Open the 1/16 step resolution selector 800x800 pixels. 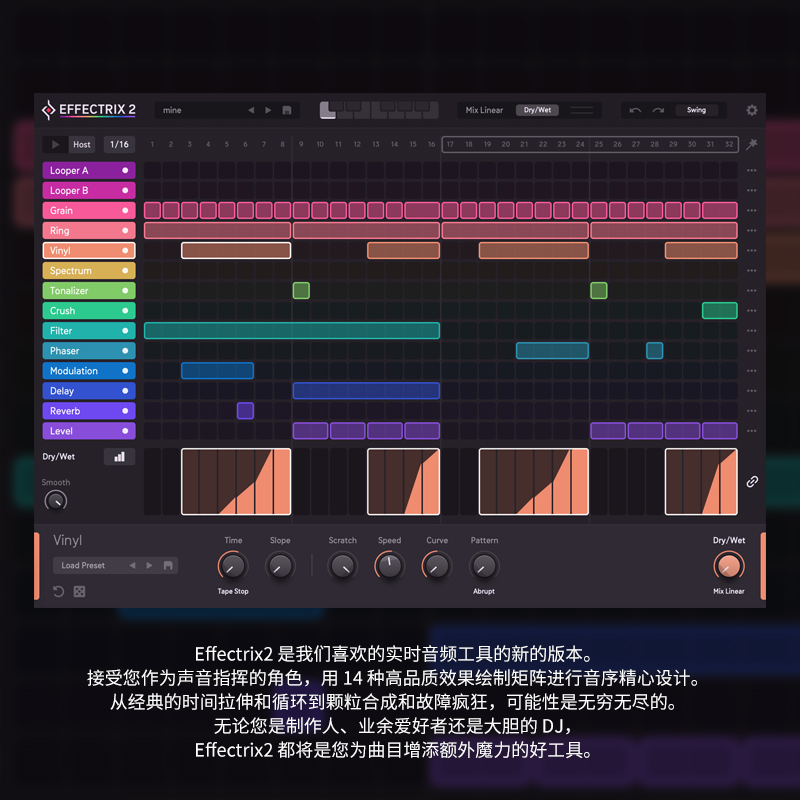[x=119, y=144]
